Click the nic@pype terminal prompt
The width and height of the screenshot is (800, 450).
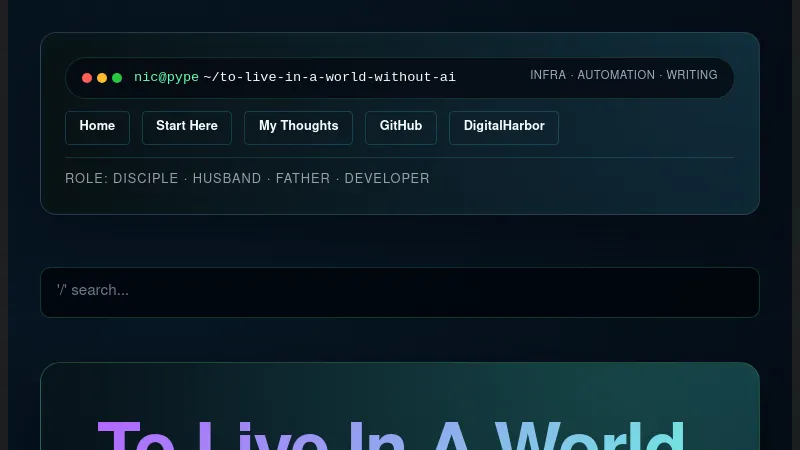(x=166, y=77)
